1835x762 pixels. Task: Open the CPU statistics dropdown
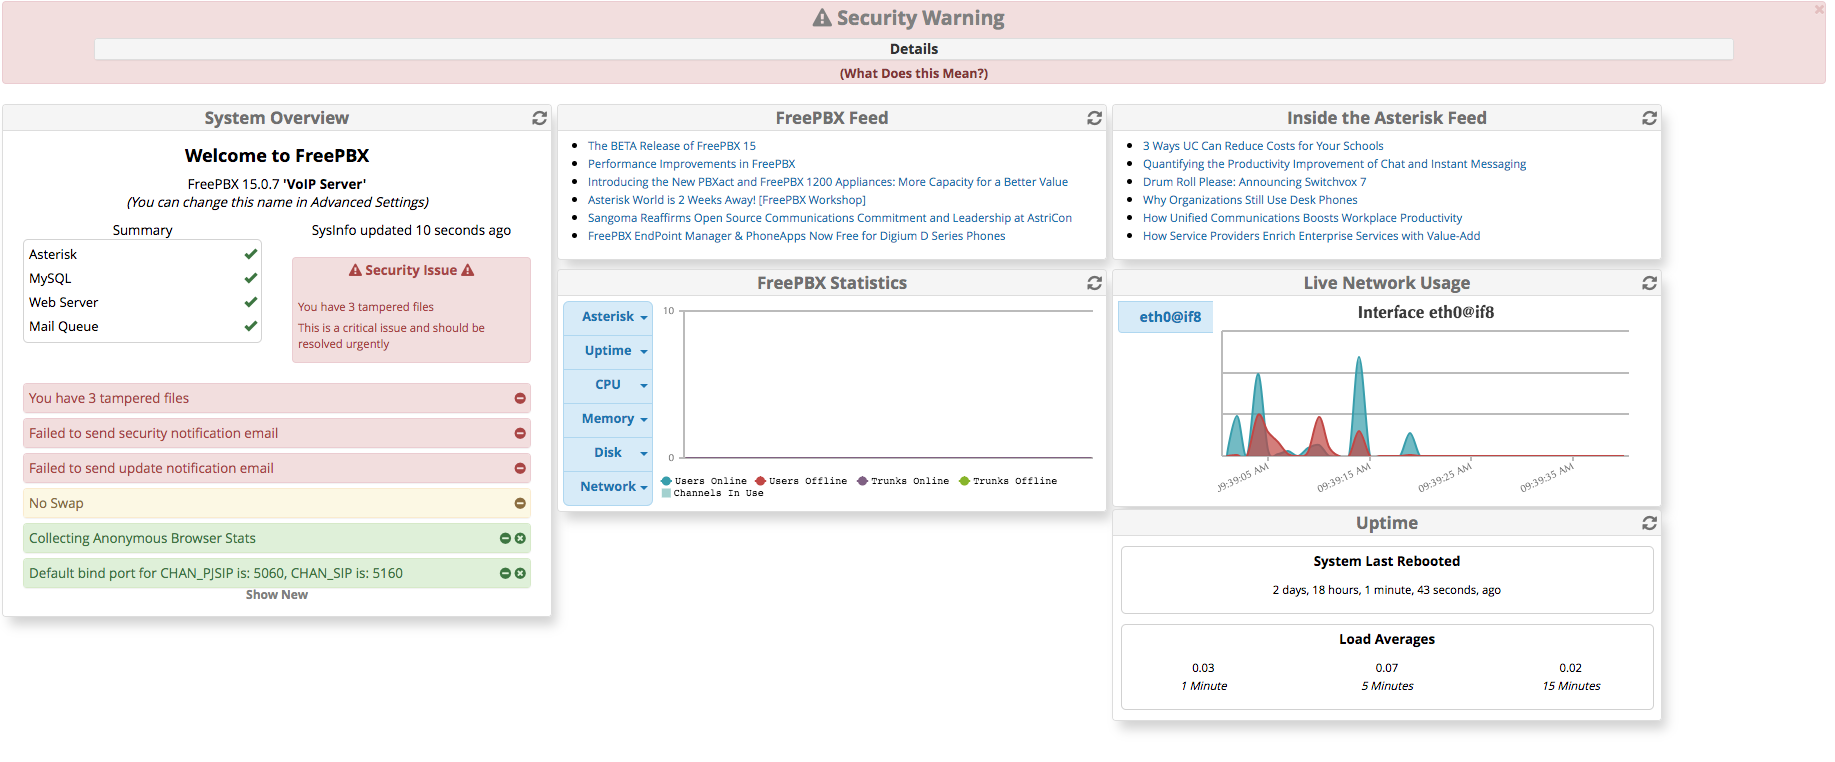(x=608, y=385)
